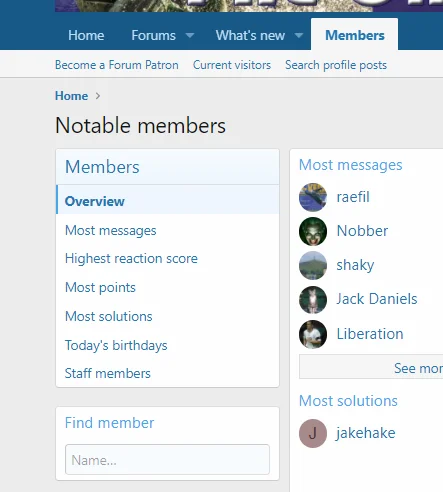443x492 pixels.
Task: Open shaky's username link
Action: [355, 265]
